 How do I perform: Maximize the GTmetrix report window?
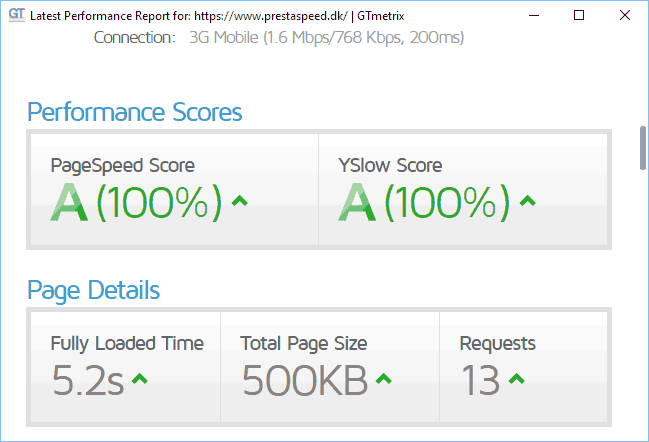(x=579, y=16)
